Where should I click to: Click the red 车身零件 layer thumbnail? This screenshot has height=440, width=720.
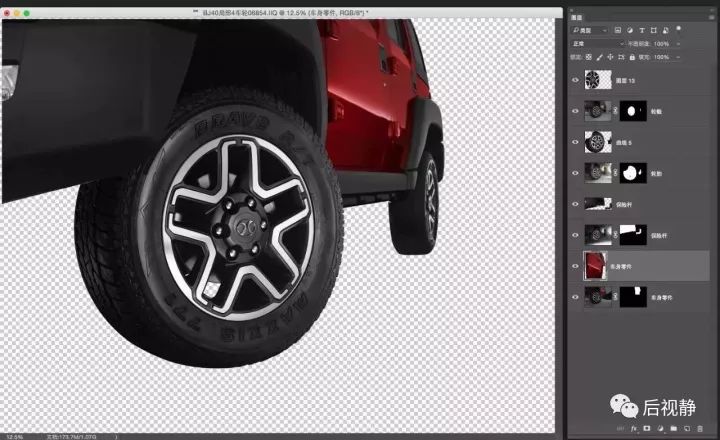pos(595,266)
